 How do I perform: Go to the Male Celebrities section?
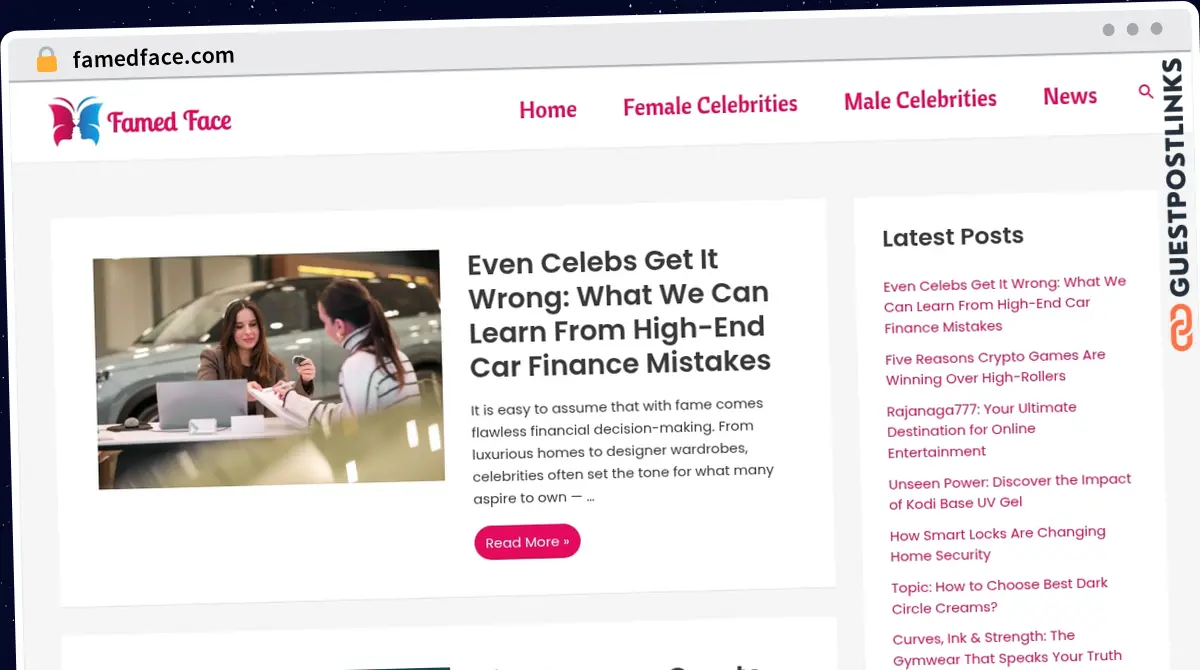[920, 100]
